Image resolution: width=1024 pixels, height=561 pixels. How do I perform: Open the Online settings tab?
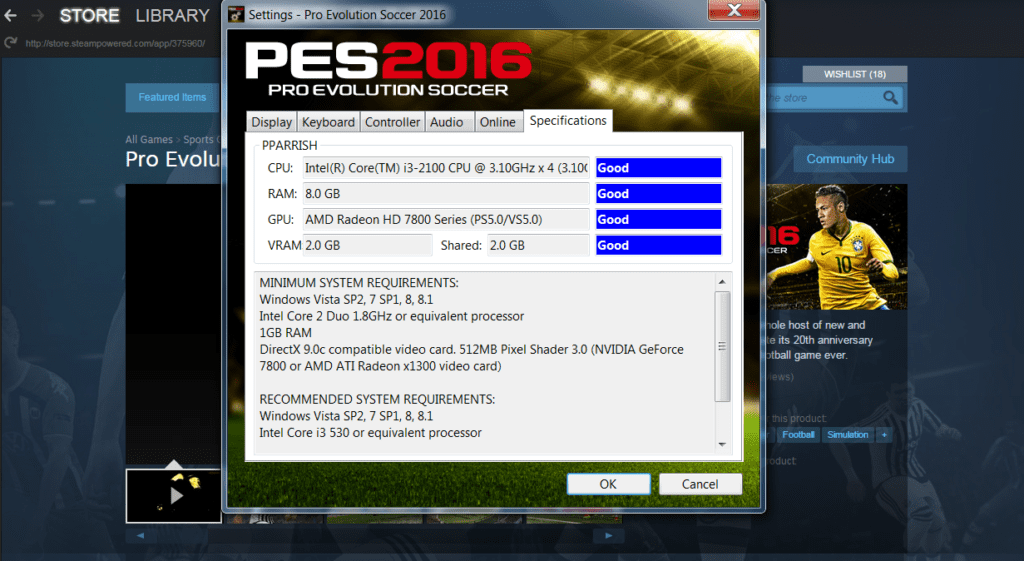tap(497, 122)
